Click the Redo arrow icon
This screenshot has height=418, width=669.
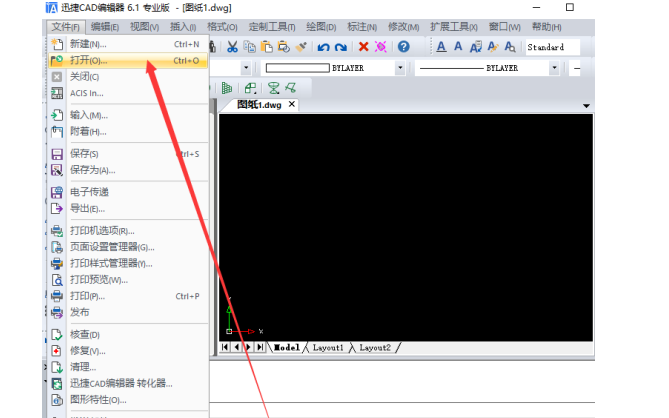[x=340, y=47]
